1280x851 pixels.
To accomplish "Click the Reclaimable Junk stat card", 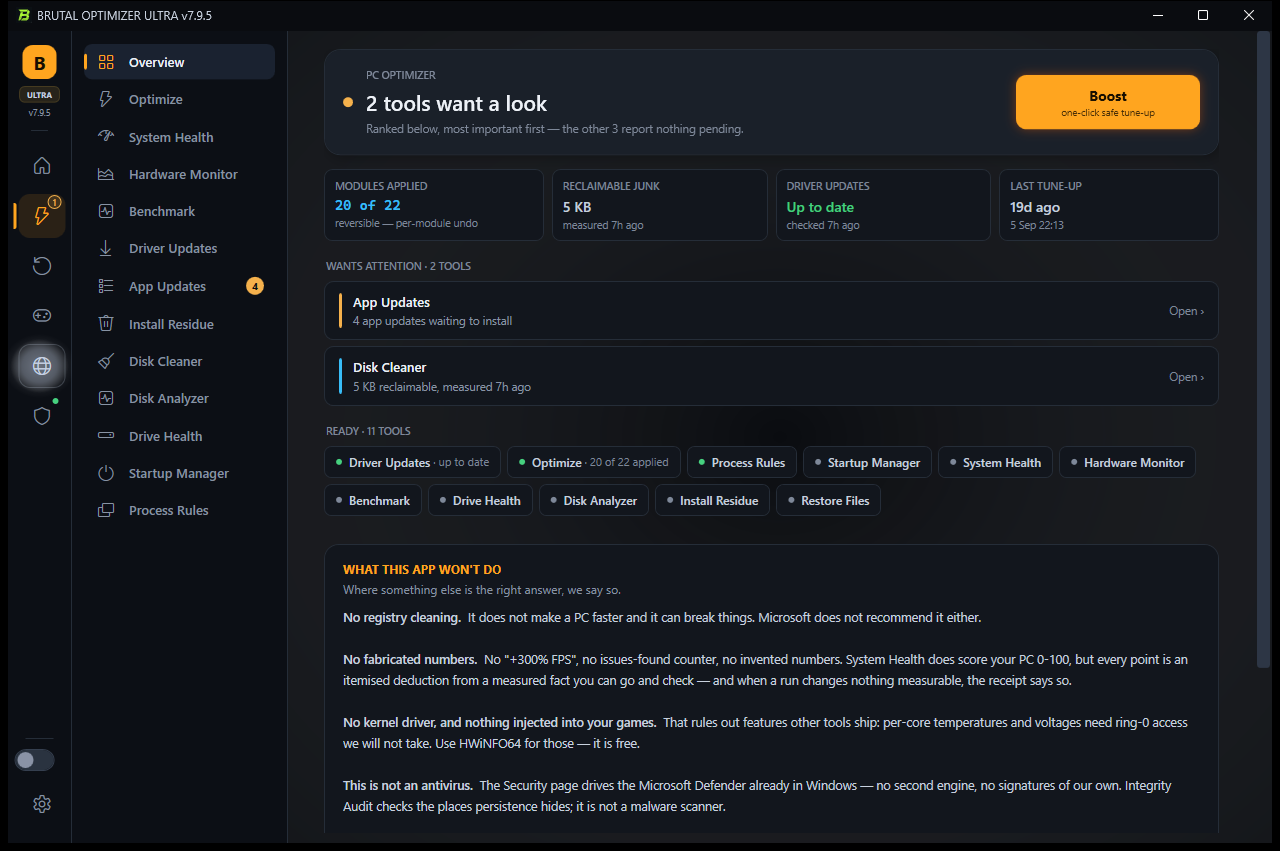I will tap(661, 205).
